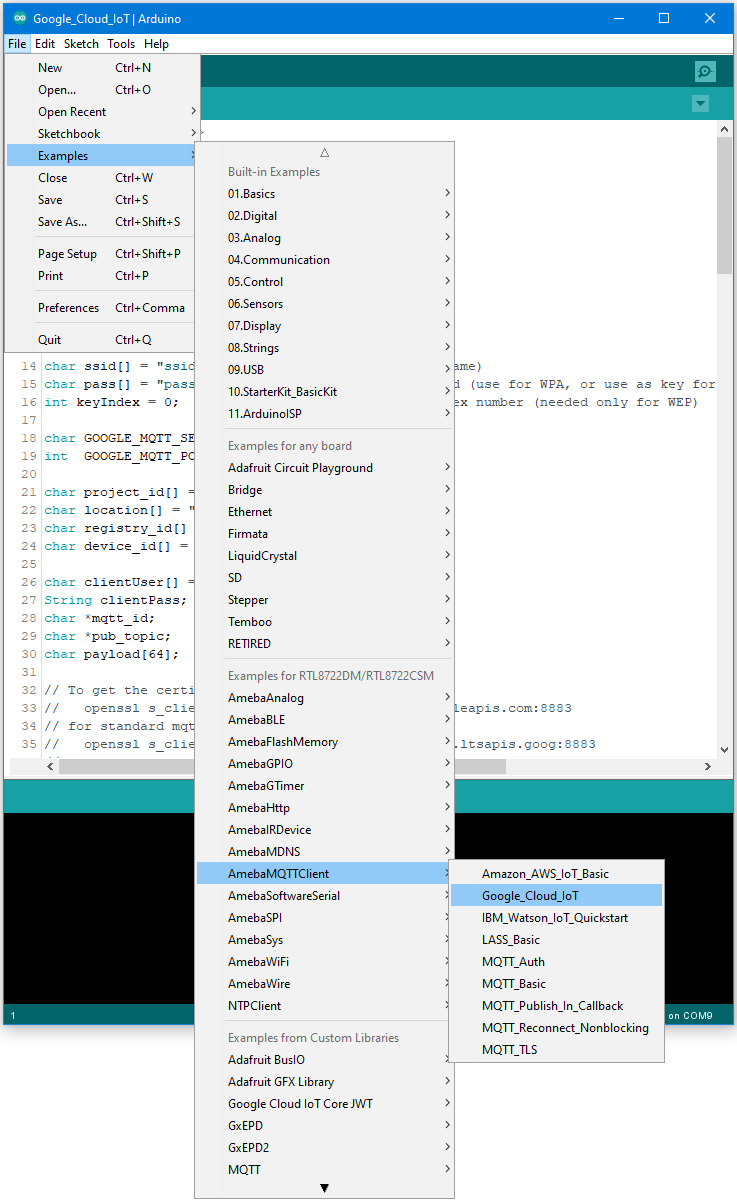Choose Close from the File menu
The height and width of the screenshot is (1202, 737).
click(102, 178)
